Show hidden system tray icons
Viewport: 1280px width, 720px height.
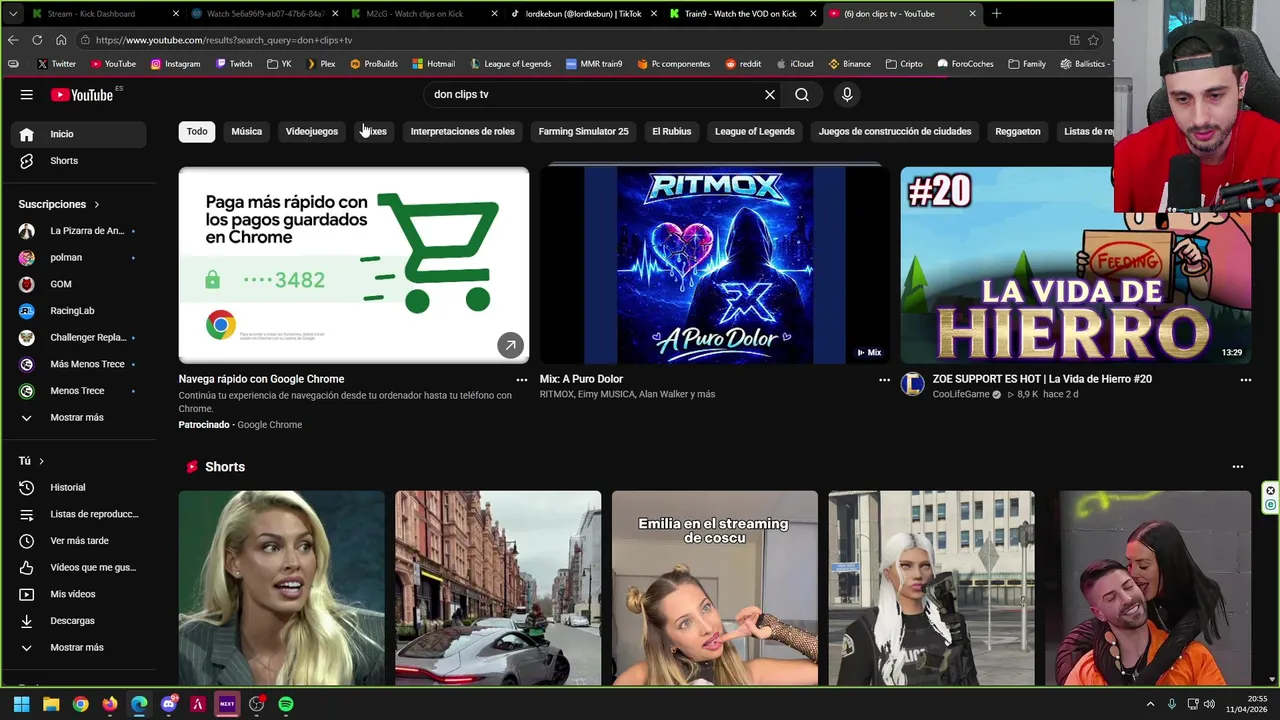click(x=1150, y=704)
